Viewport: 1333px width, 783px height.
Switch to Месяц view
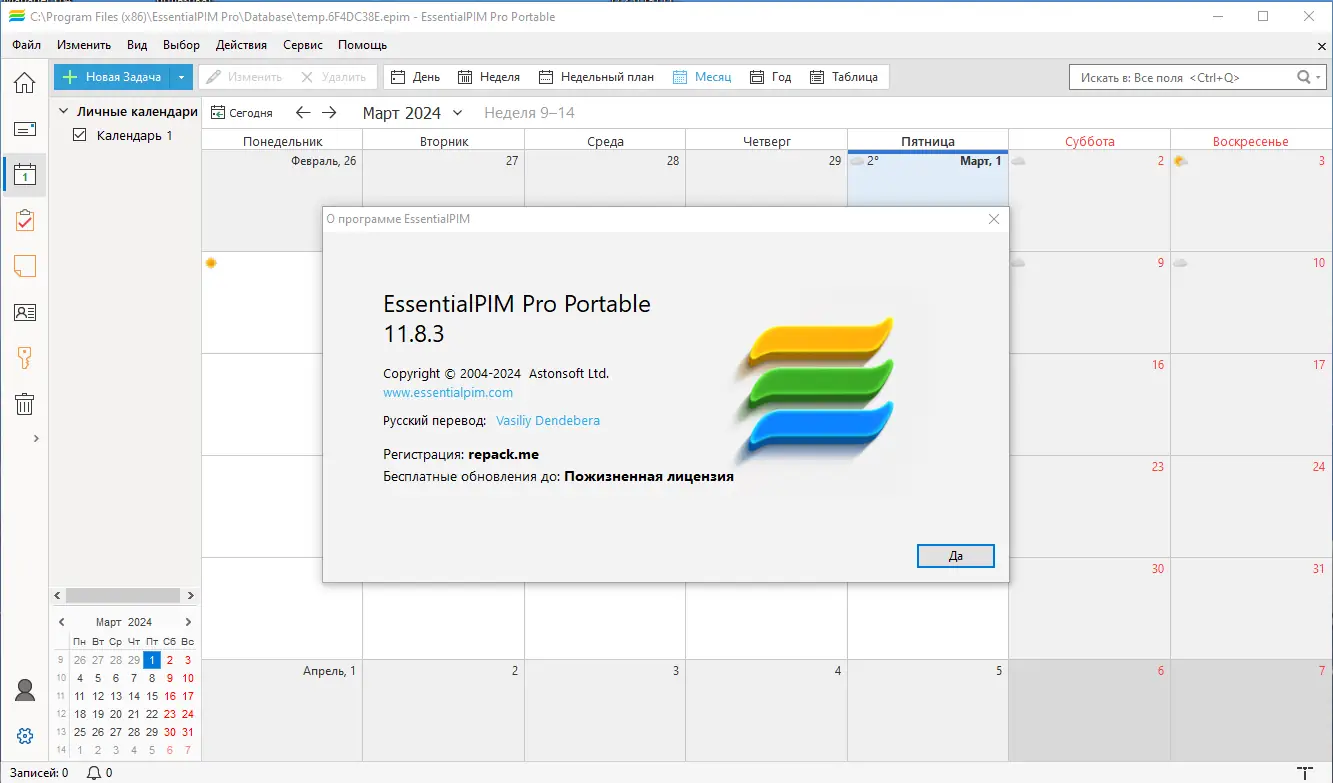point(702,77)
